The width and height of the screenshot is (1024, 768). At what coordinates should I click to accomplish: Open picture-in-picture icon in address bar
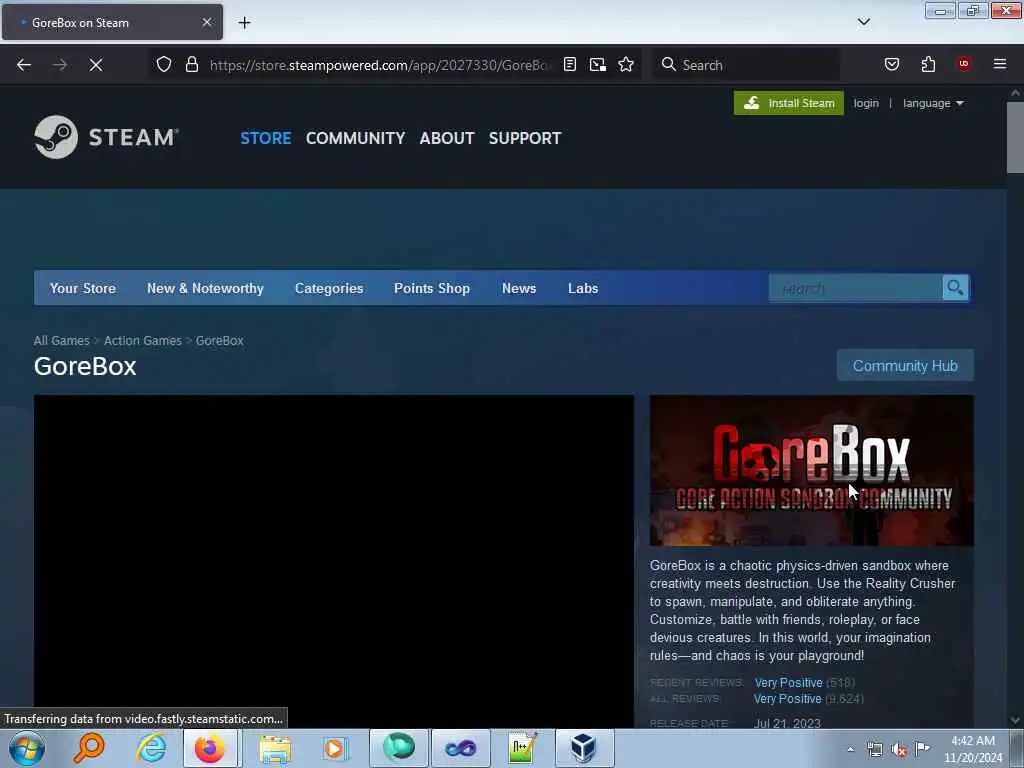point(598,64)
